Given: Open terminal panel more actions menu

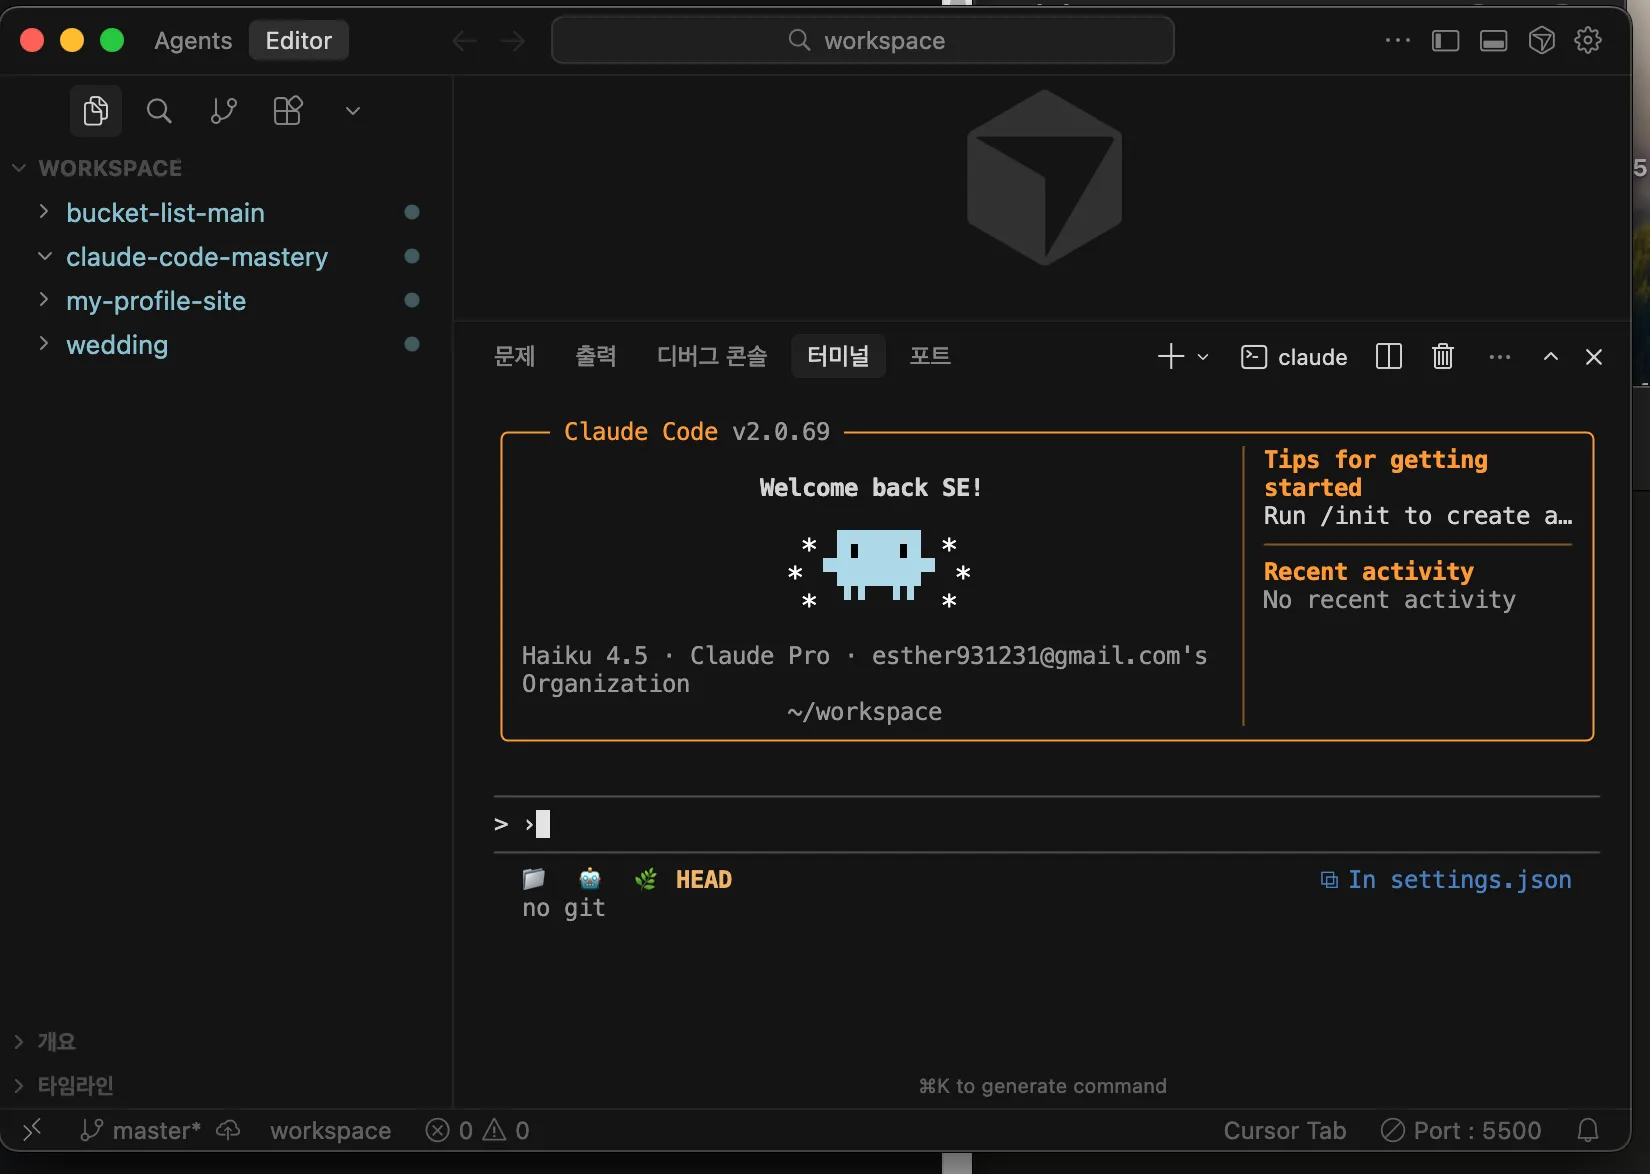Looking at the screenshot, I should pos(1499,357).
